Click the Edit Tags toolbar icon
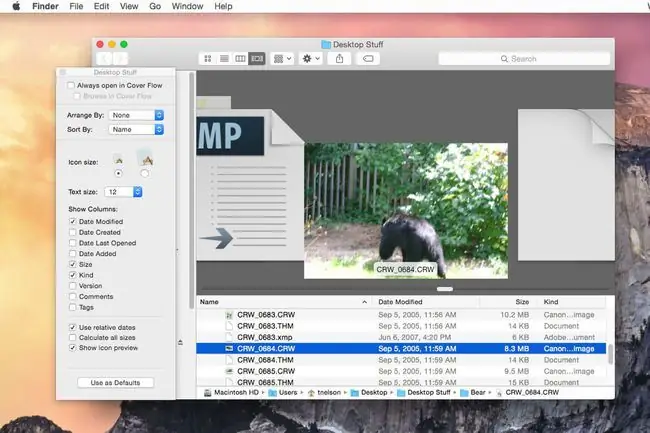Viewport: 650px width, 433px height. (x=368, y=59)
